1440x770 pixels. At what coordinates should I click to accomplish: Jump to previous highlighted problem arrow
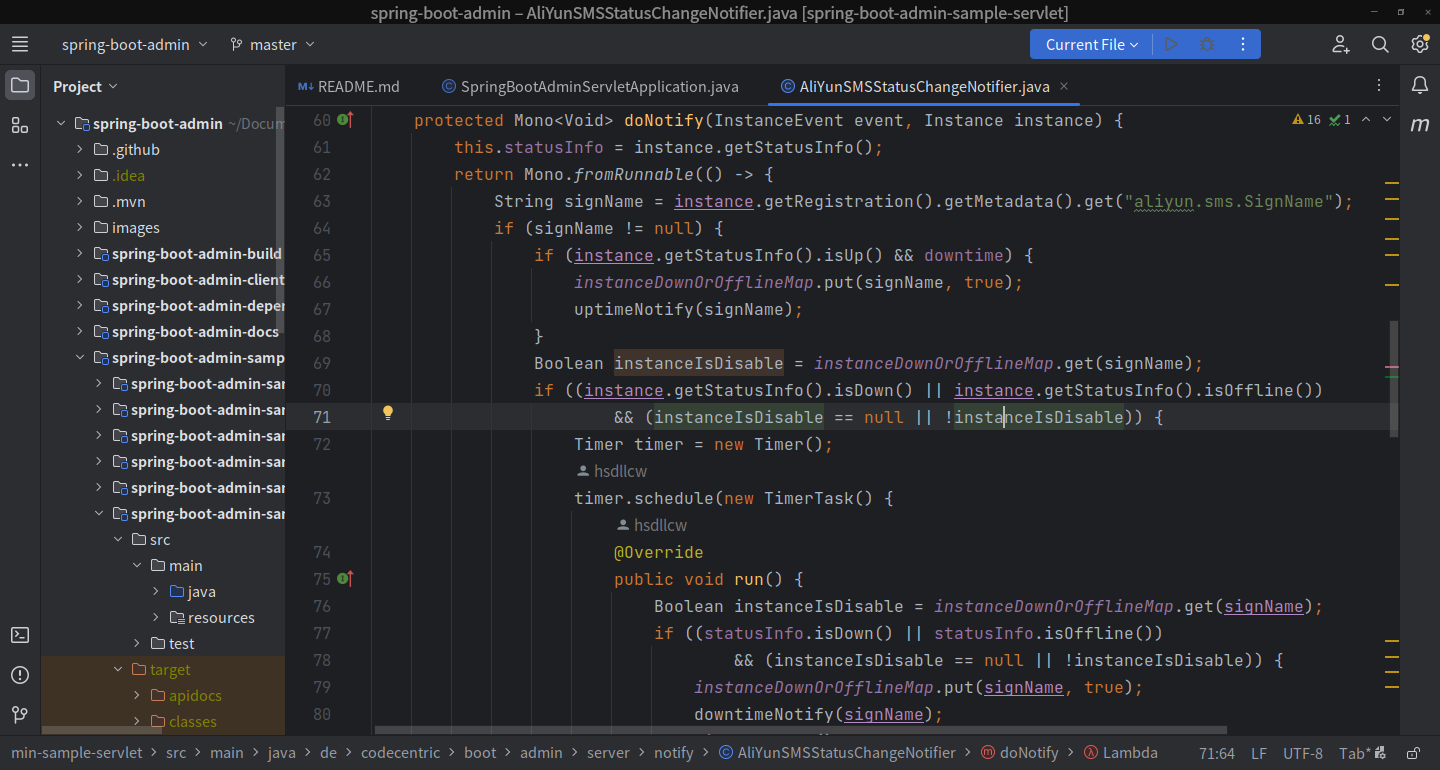point(1366,120)
